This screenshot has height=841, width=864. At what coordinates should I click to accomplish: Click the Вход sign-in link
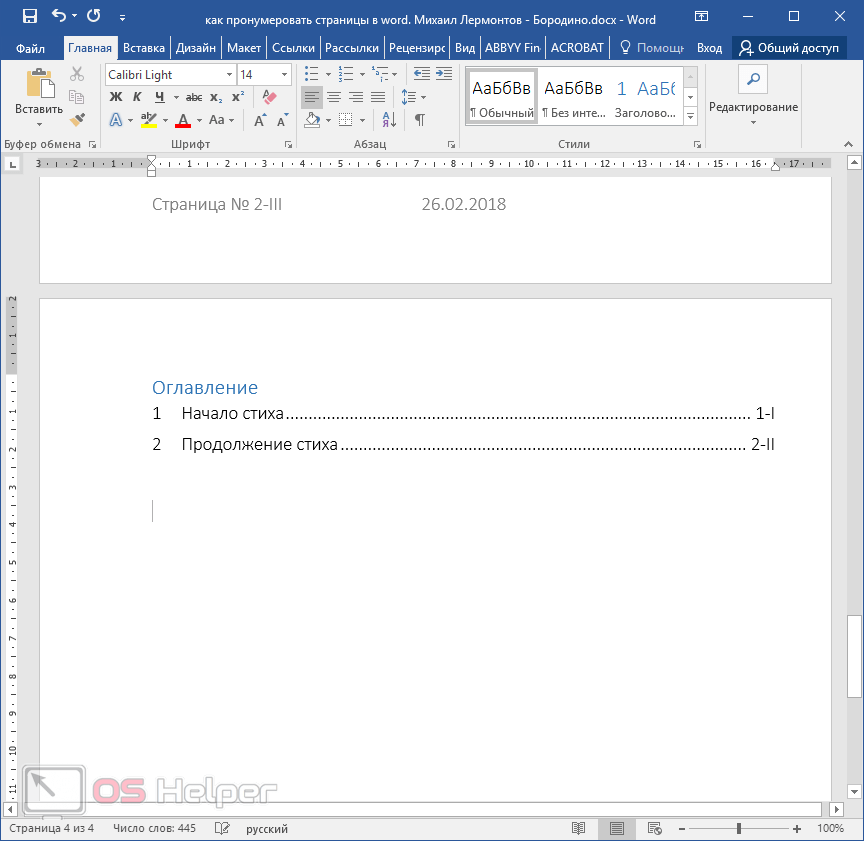pyautogui.click(x=709, y=48)
